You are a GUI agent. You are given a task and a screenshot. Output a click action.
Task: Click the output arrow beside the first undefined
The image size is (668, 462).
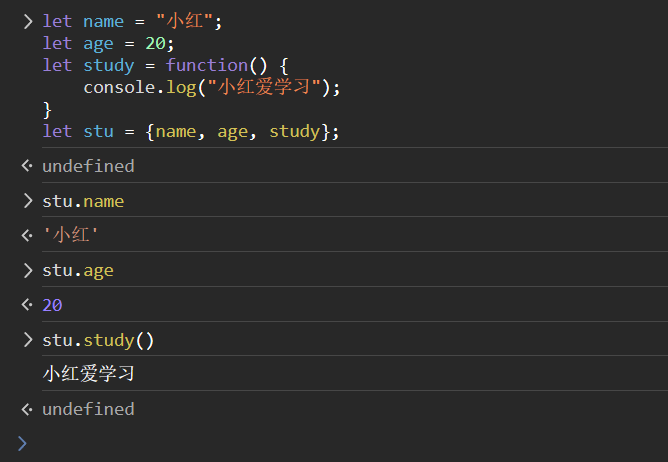[x=27, y=166]
